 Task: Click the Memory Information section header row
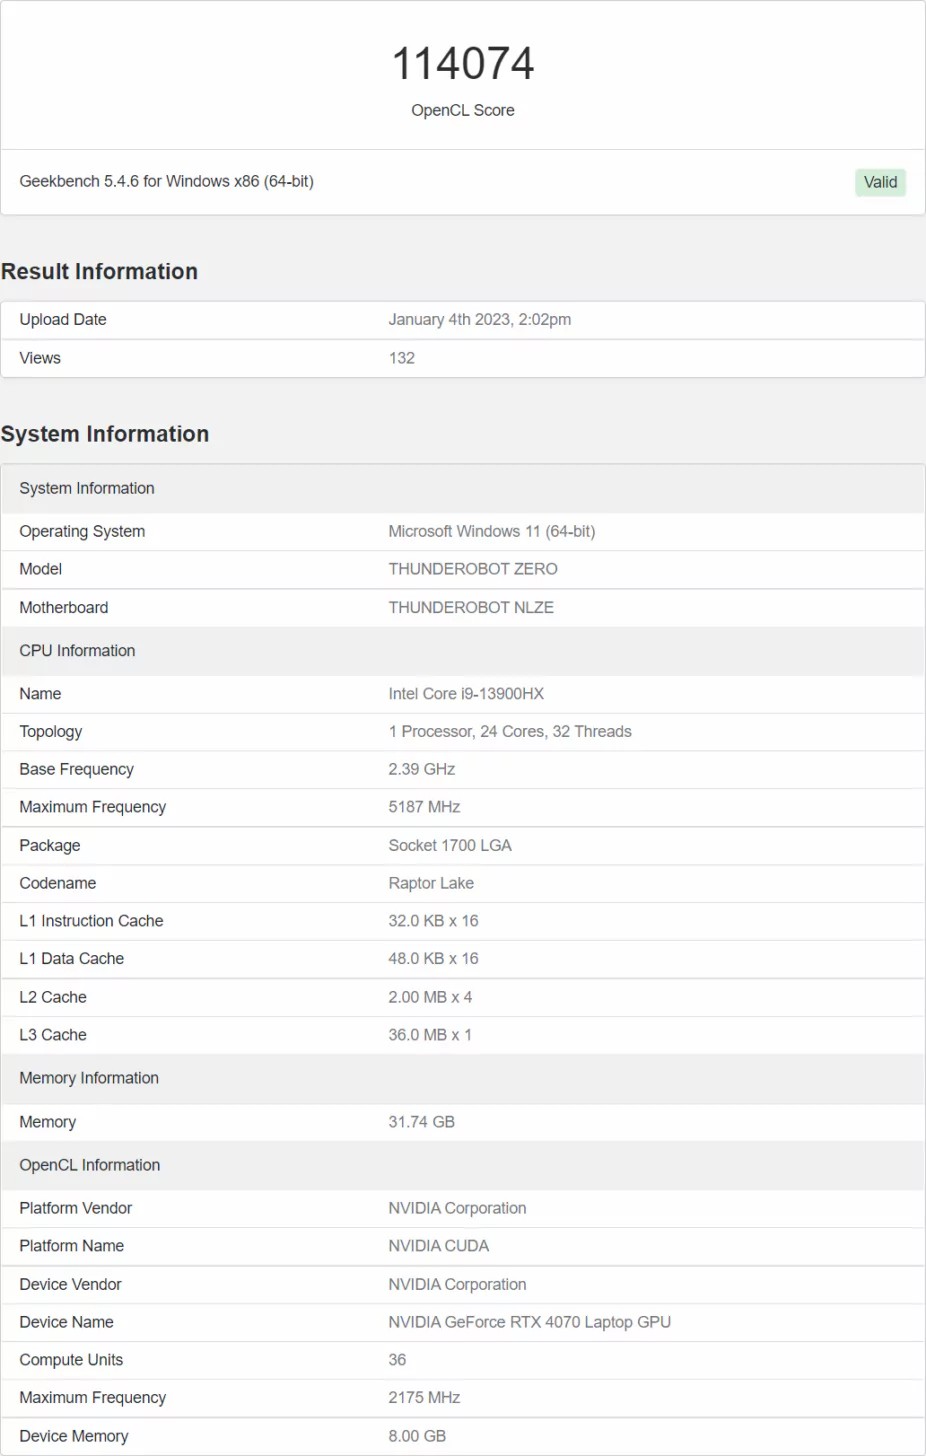463,1078
